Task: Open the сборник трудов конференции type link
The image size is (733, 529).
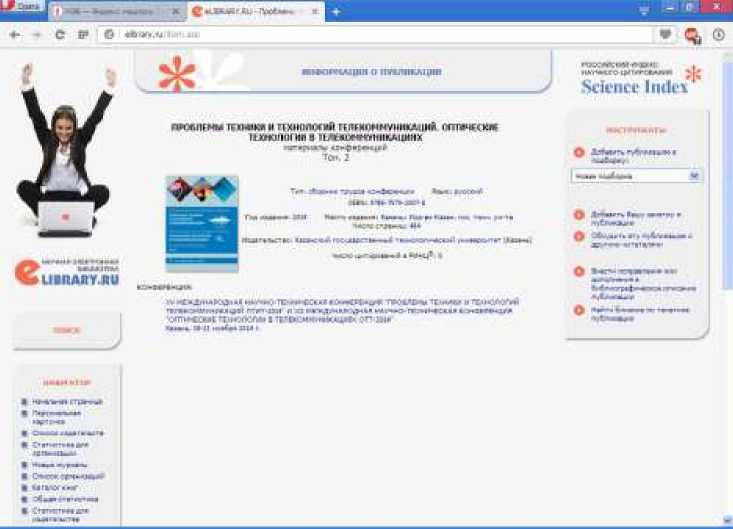Action: (361, 191)
